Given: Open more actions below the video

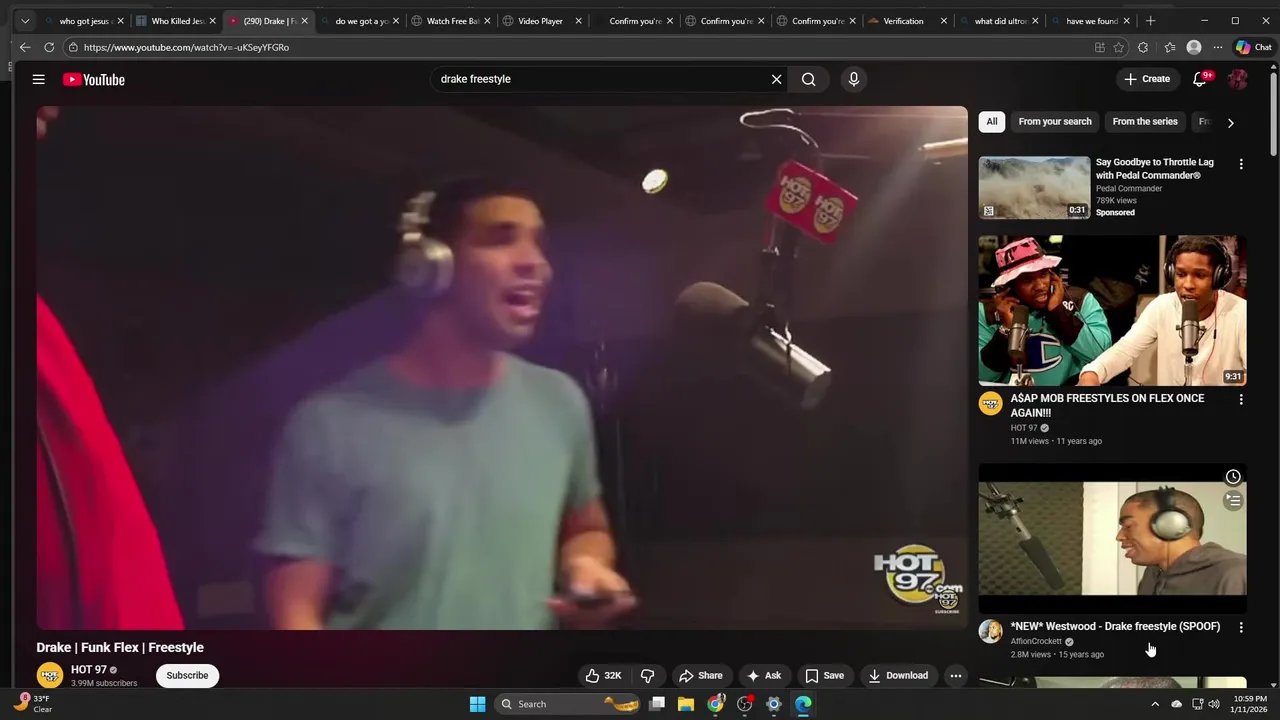Looking at the screenshot, I should click(x=956, y=676).
